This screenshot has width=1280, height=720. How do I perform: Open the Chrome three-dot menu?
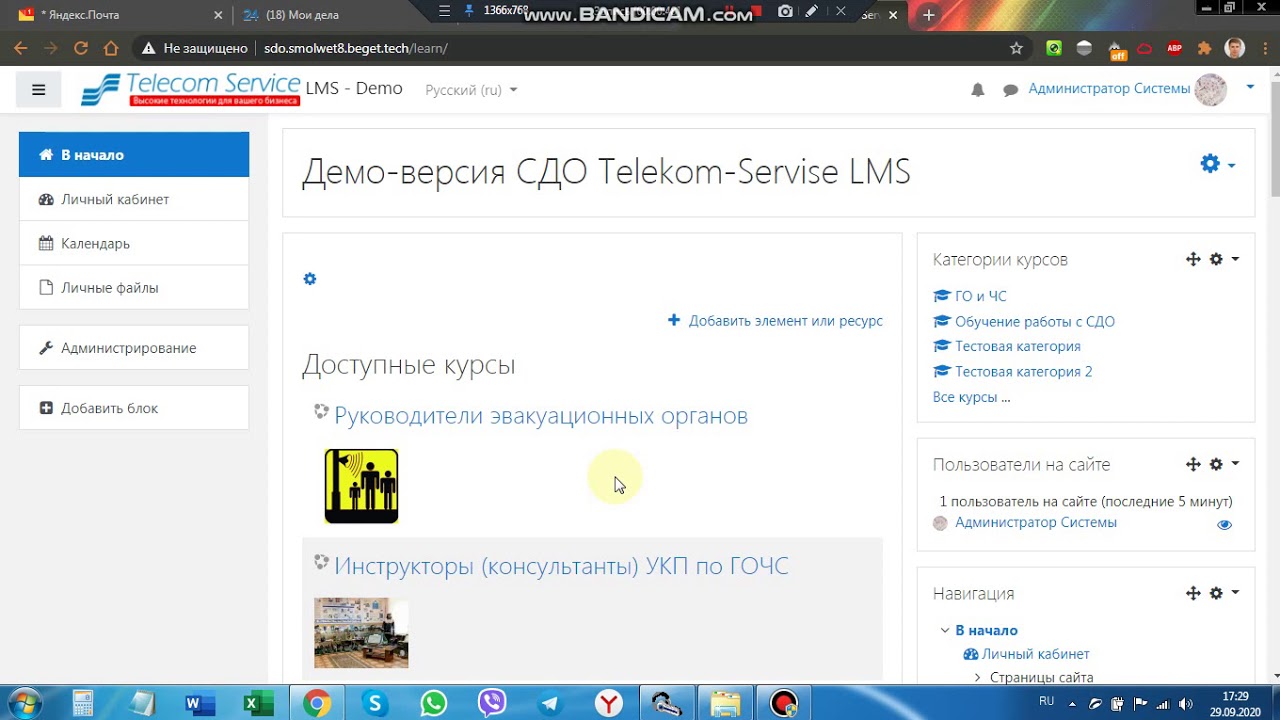tap(1264, 48)
